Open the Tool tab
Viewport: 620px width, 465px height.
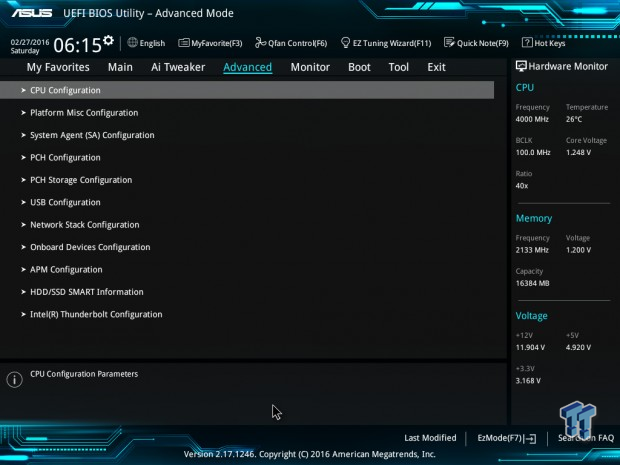[399, 67]
